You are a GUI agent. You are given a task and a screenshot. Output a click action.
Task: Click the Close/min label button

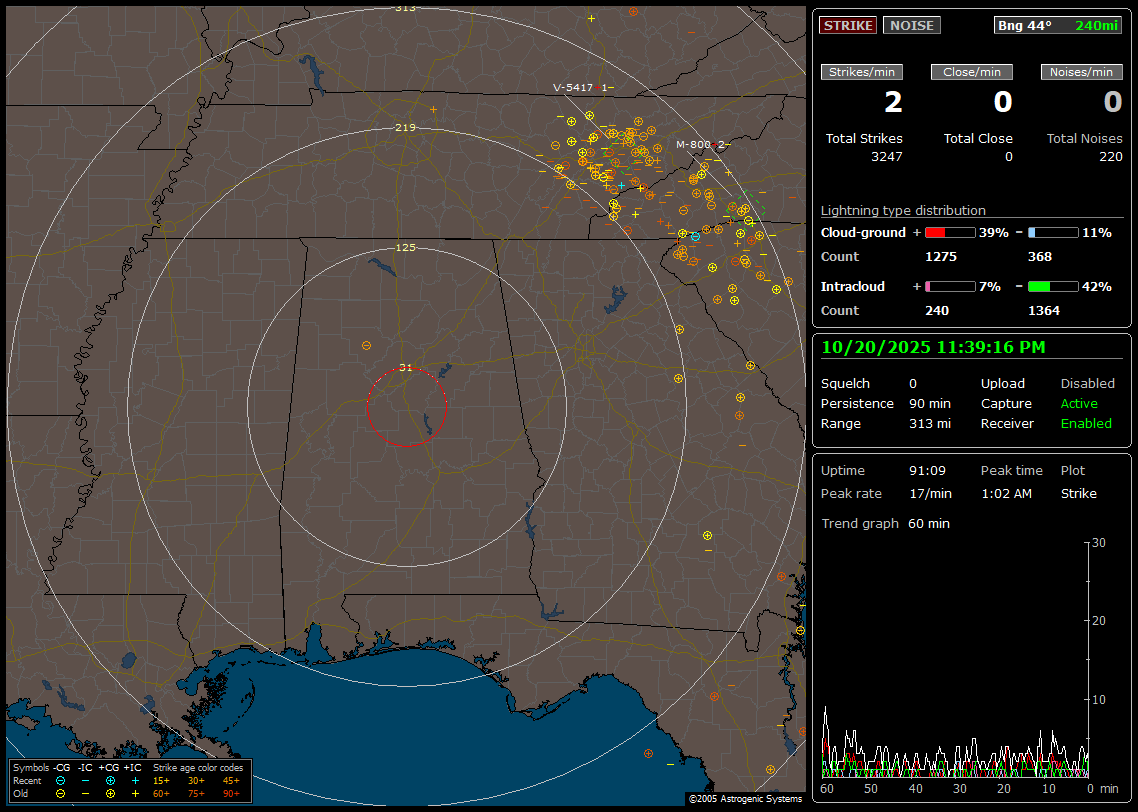972,72
